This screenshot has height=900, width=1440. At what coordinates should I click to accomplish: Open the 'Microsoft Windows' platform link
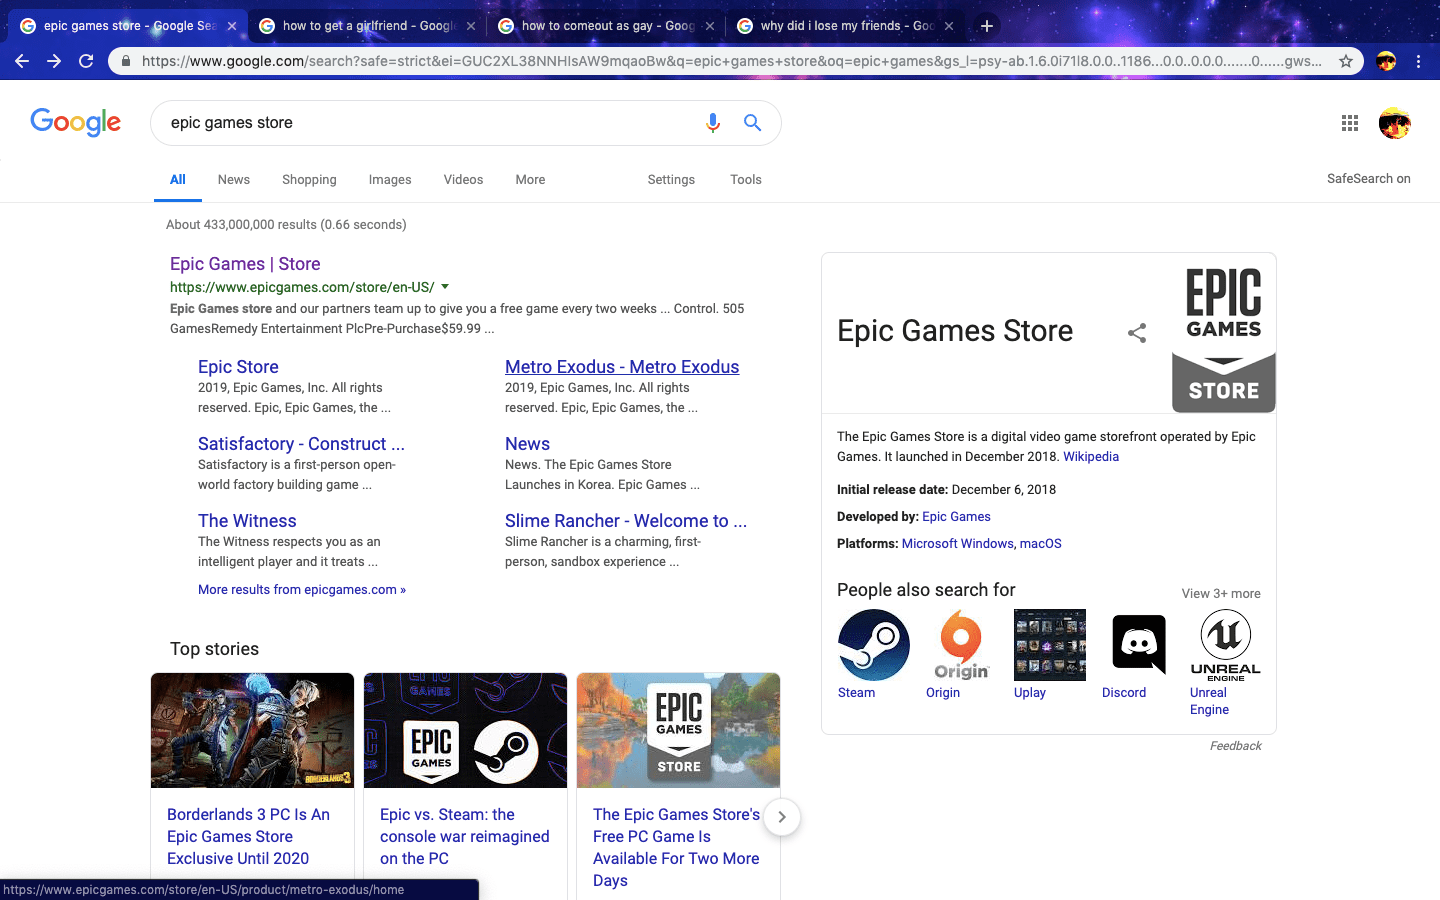958,544
